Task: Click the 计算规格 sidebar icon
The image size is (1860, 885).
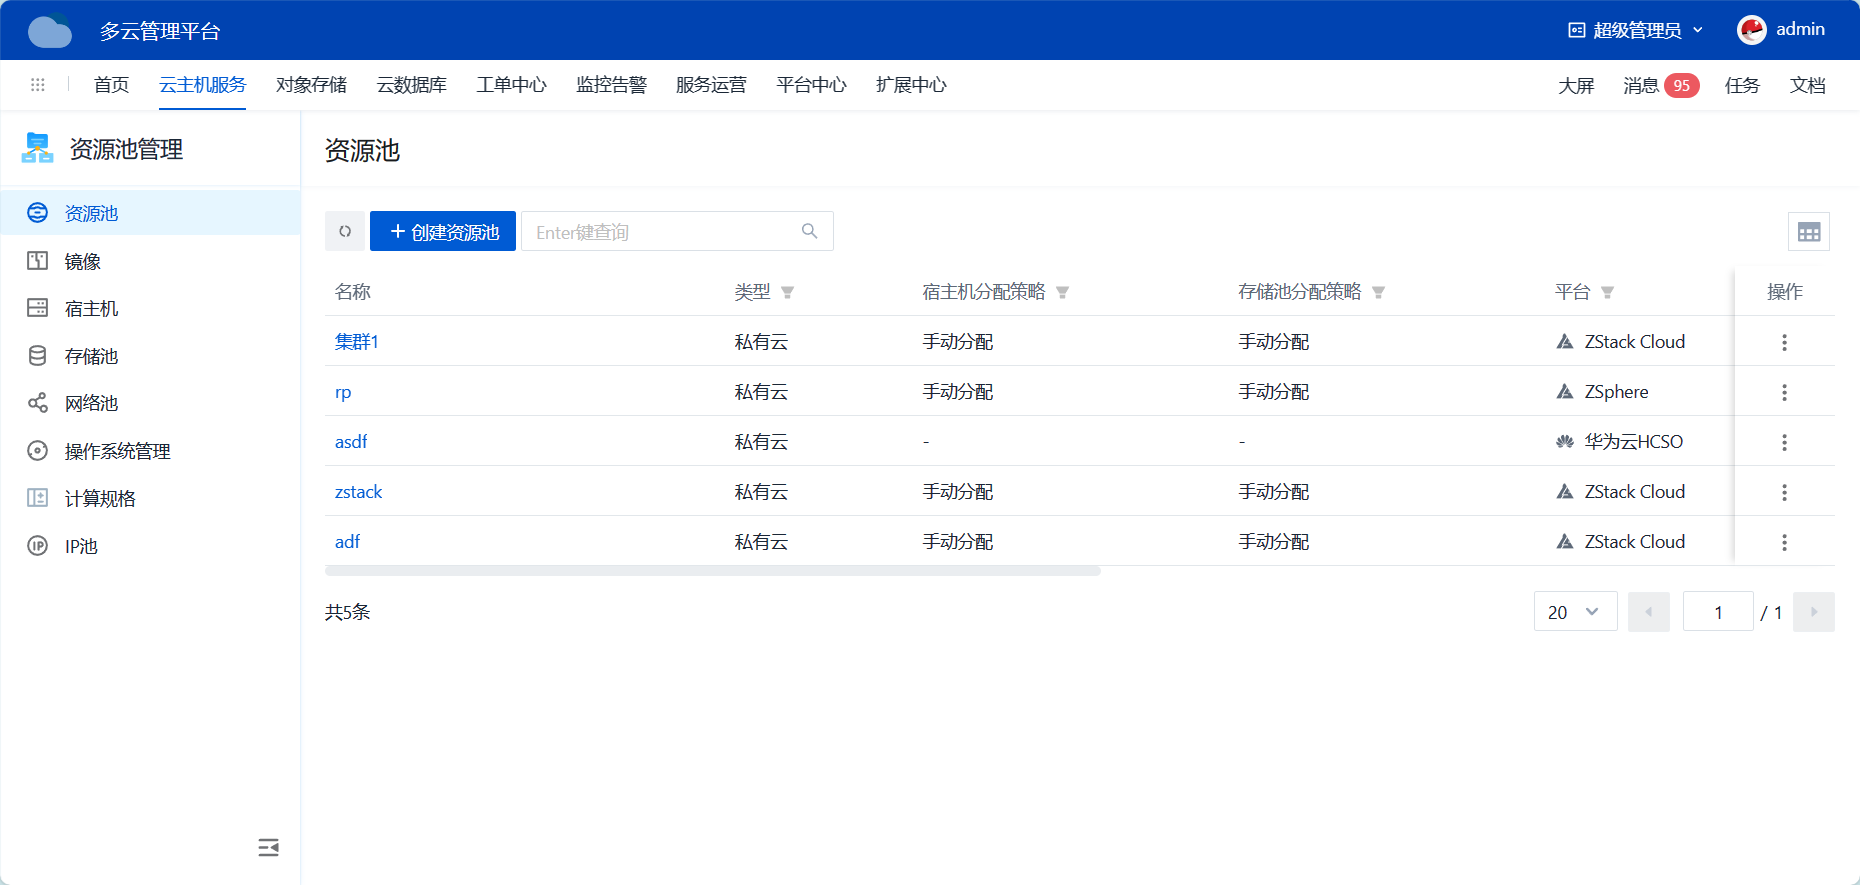Action: click(37, 498)
